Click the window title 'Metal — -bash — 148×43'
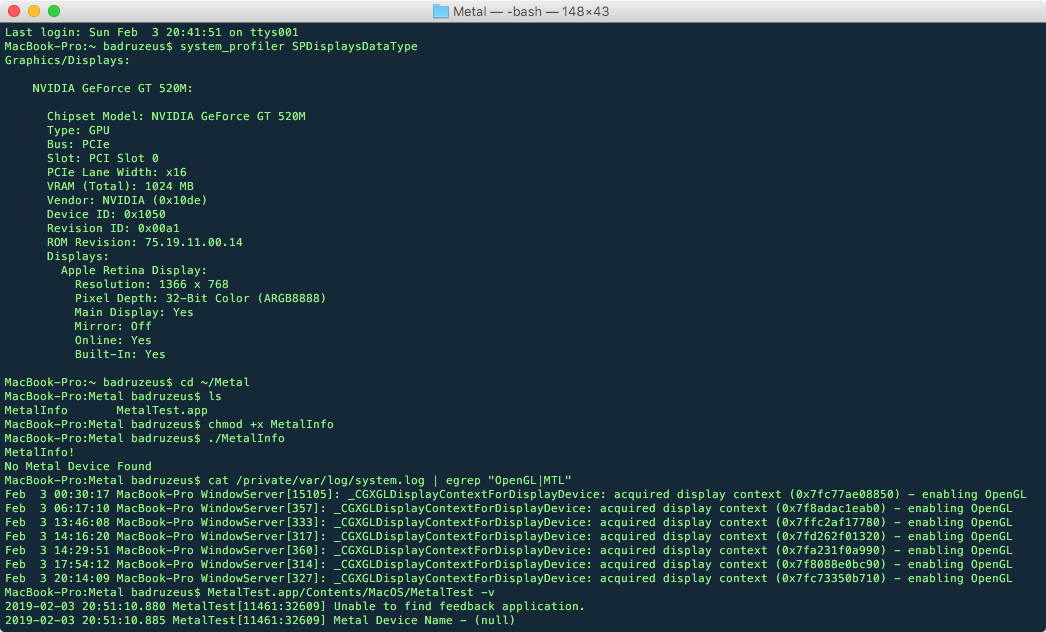The image size is (1046, 632). [531, 11]
